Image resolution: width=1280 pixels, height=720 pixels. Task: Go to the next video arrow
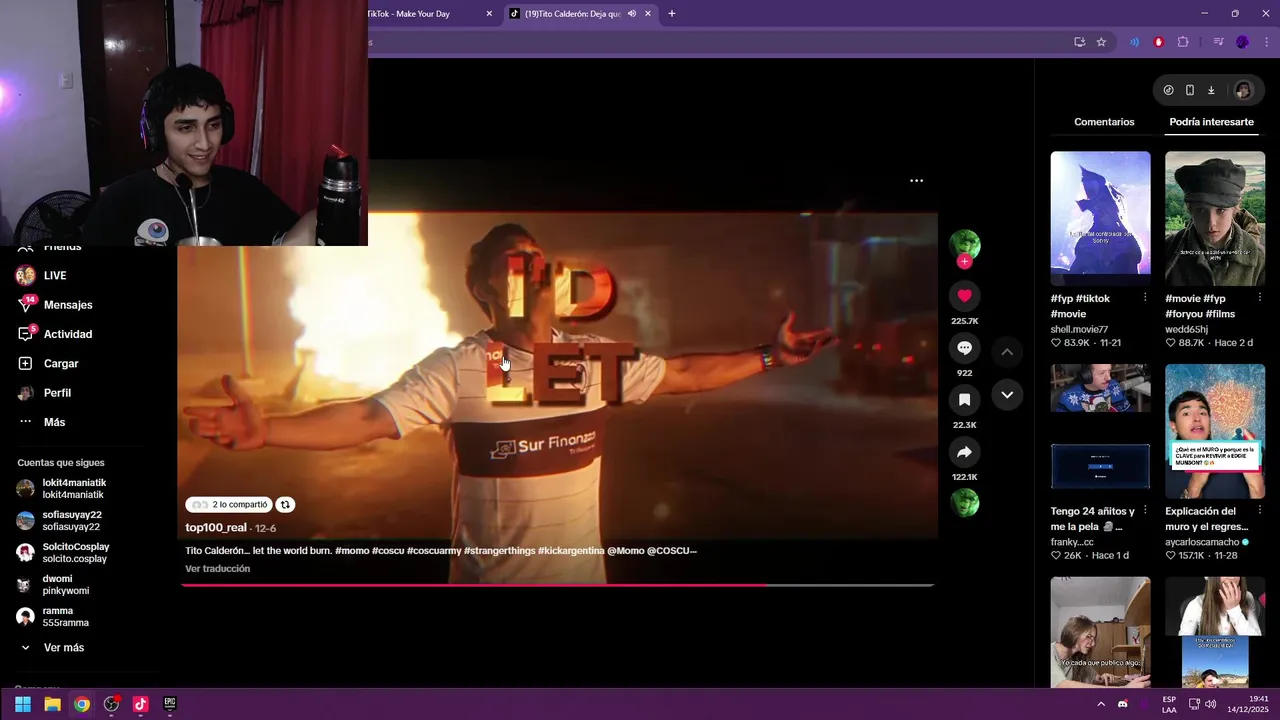click(x=1007, y=395)
